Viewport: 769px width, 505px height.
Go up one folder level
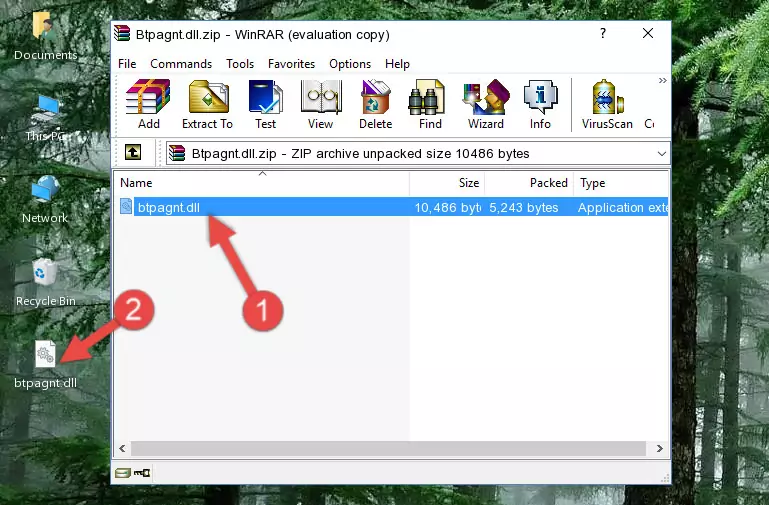pos(133,152)
